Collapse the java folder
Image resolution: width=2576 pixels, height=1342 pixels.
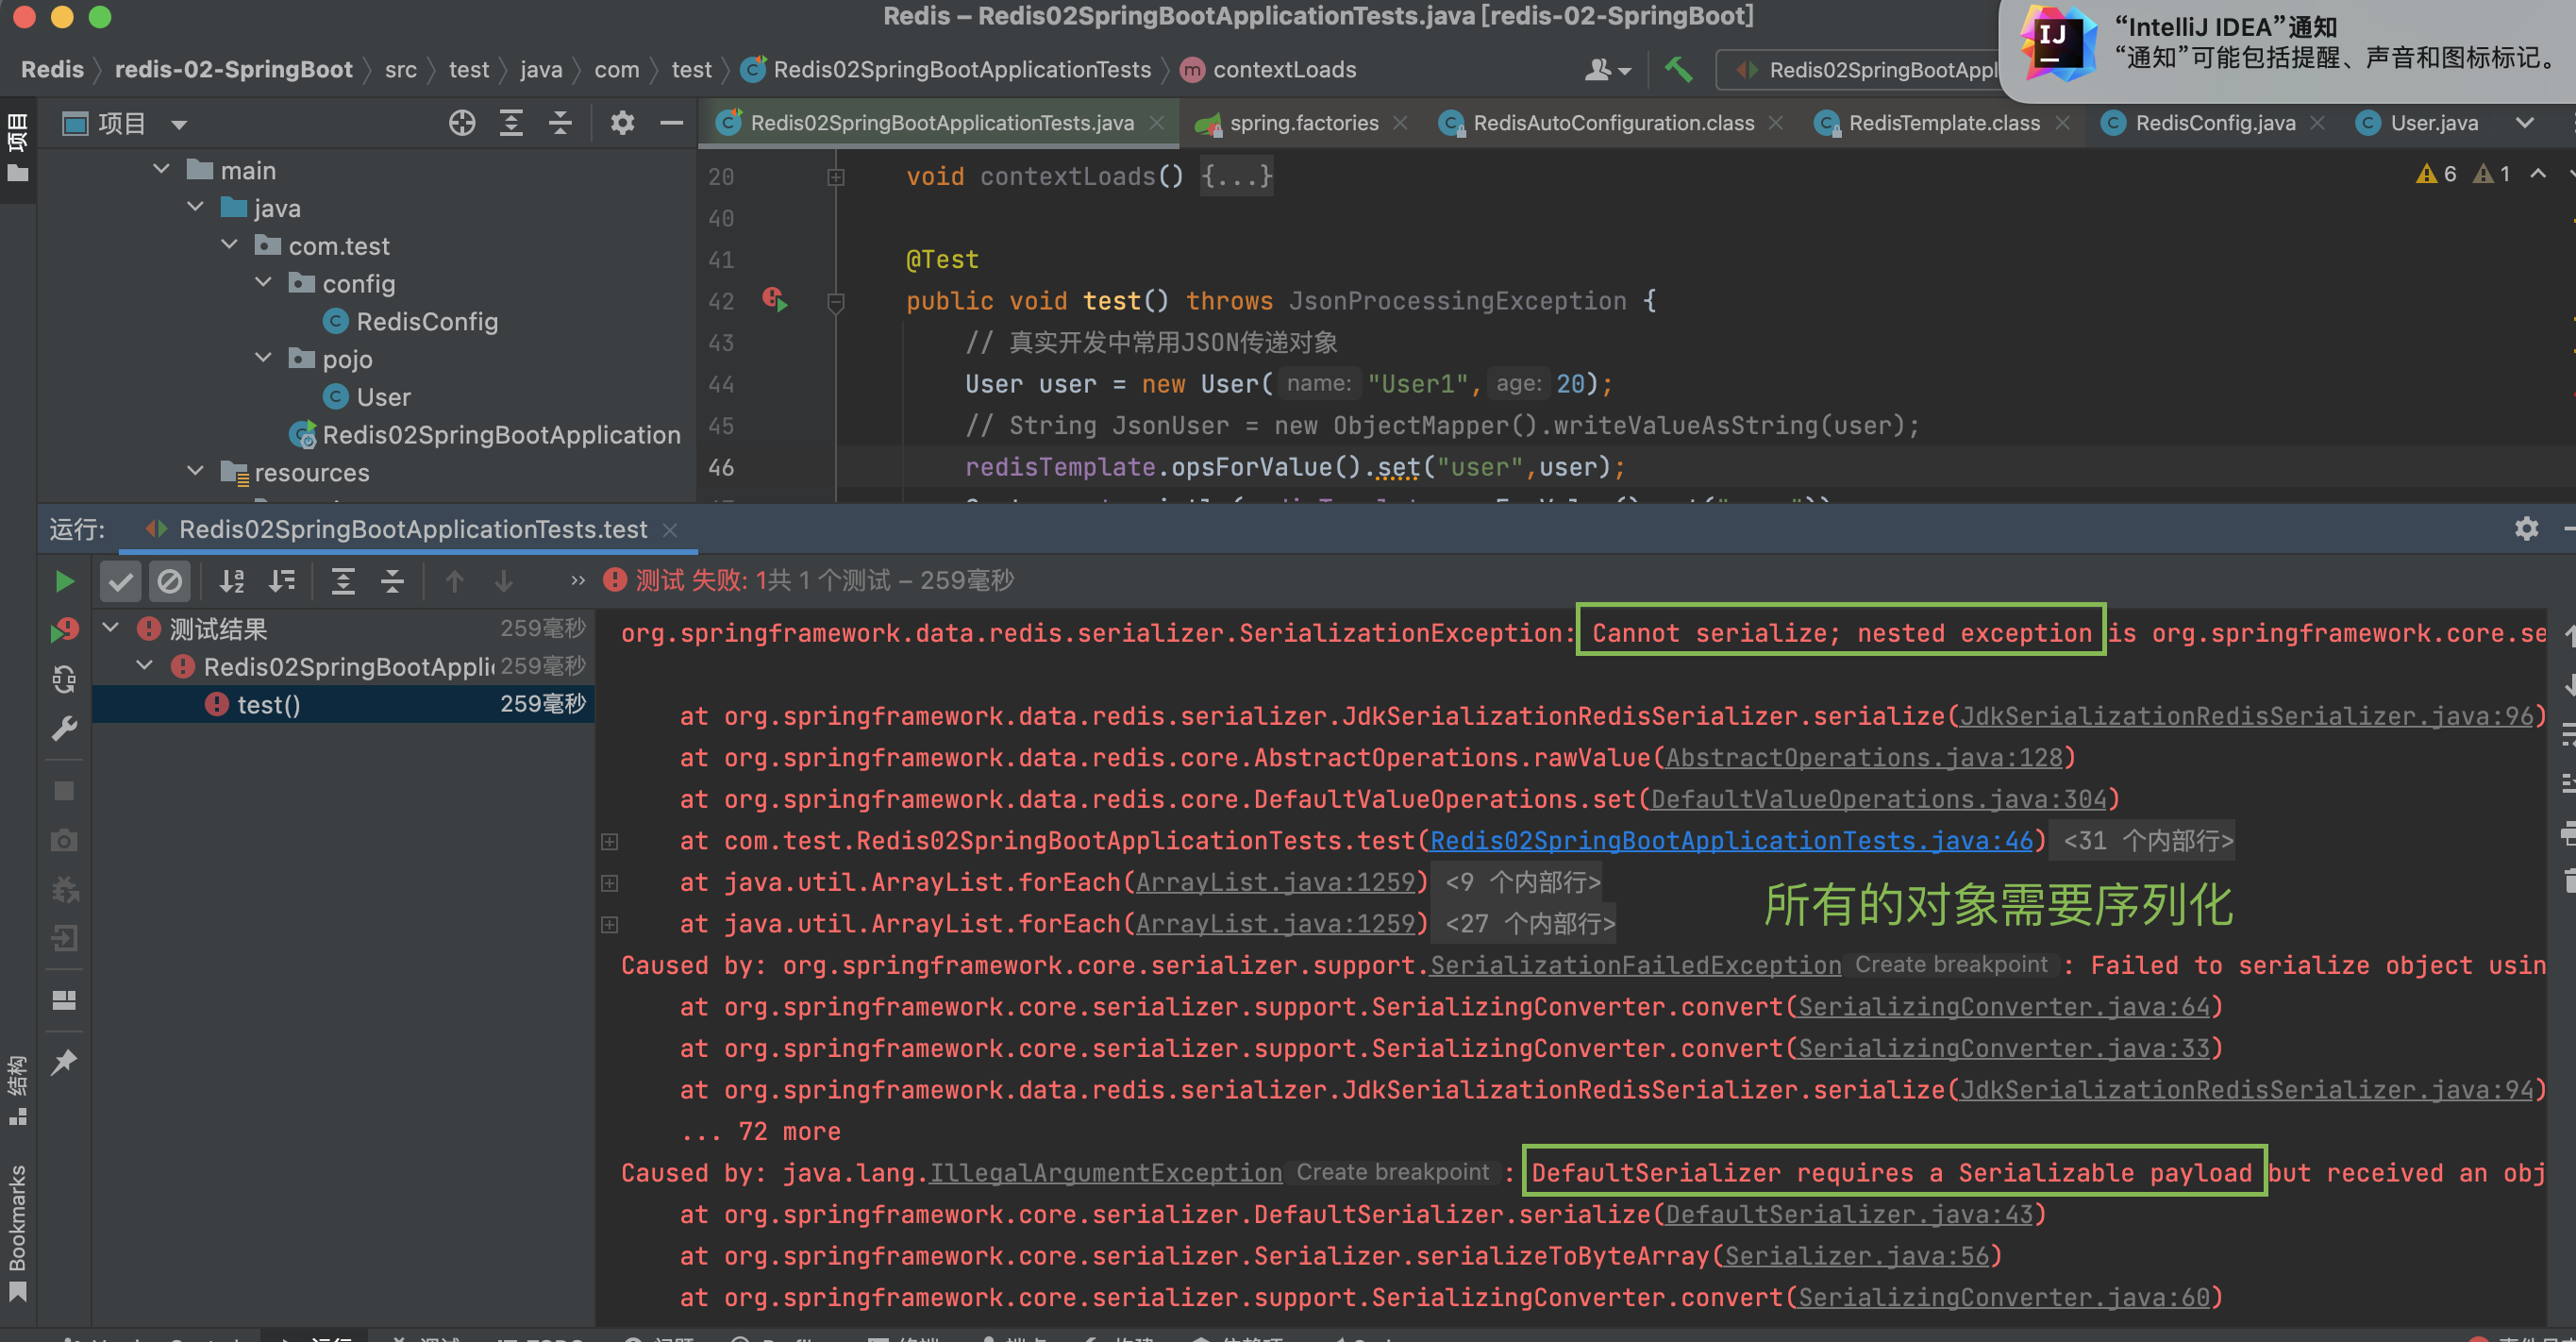[196, 208]
